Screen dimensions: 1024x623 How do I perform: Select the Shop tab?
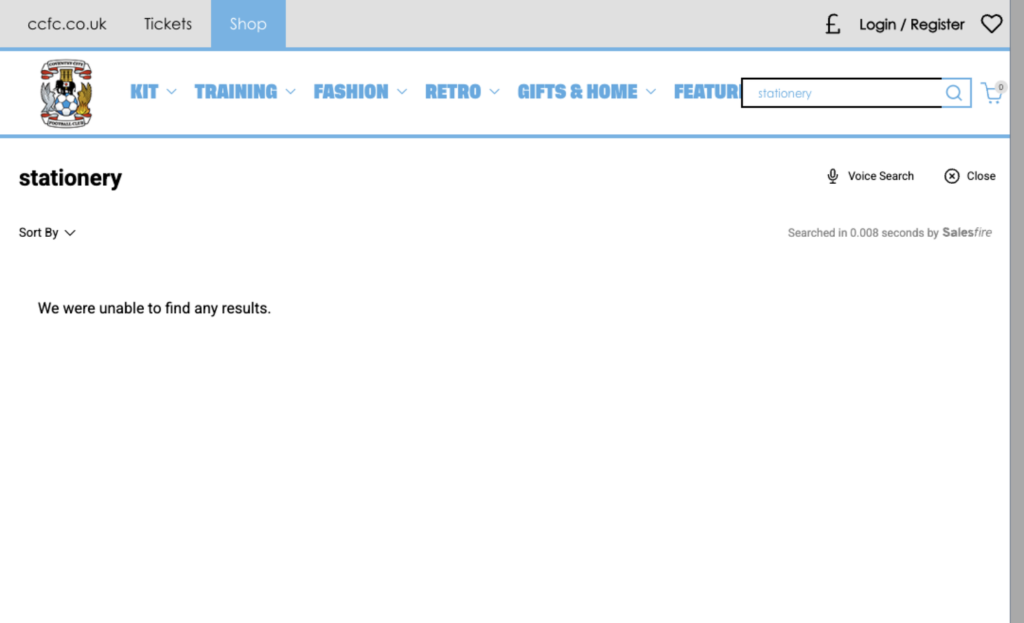point(248,24)
